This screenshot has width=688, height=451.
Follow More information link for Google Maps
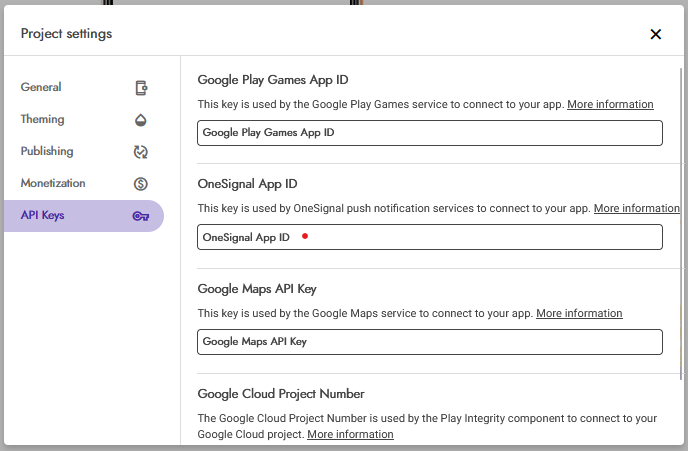pos(579,314)
